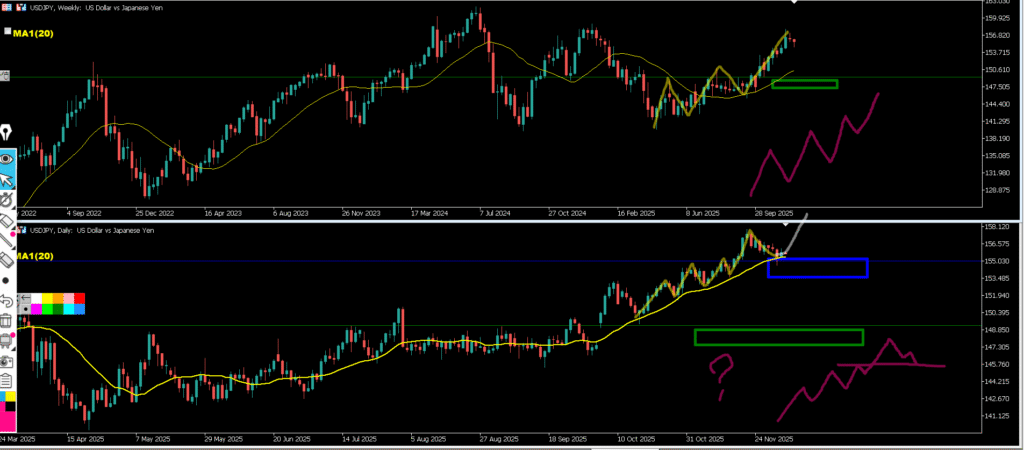Open the clipboard notes icon
The image size is (1024, 450).
(7, 380)
